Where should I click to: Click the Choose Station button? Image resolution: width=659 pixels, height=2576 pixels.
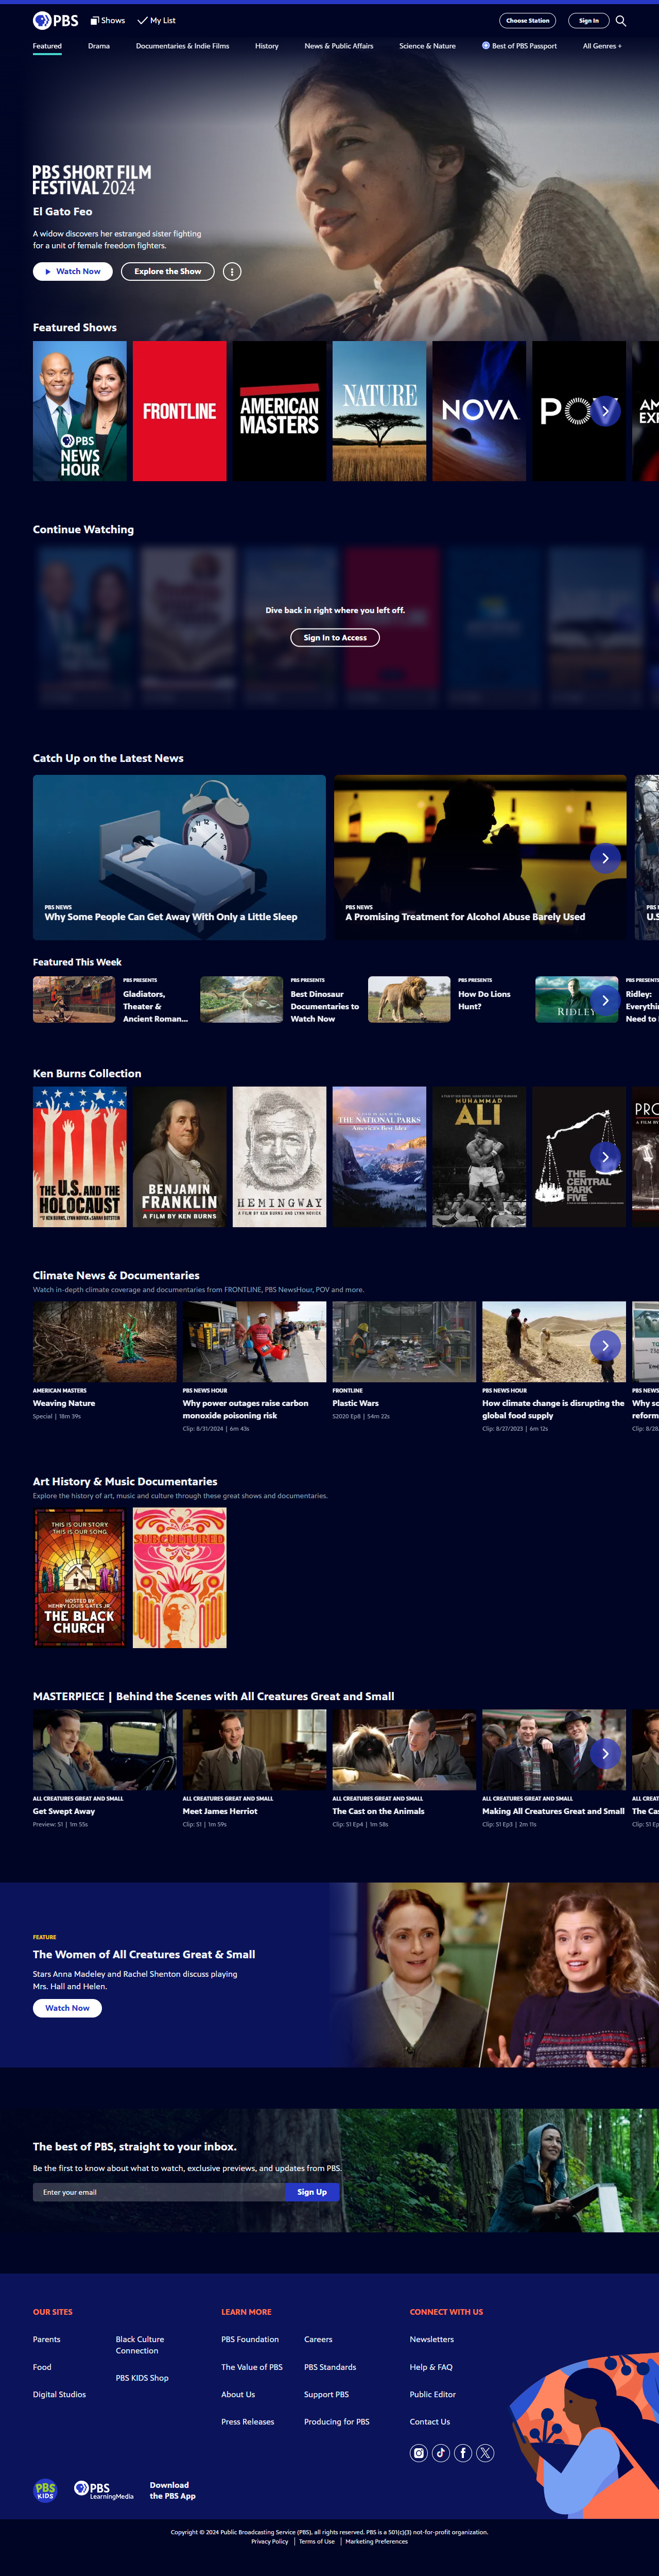point(528,20)
